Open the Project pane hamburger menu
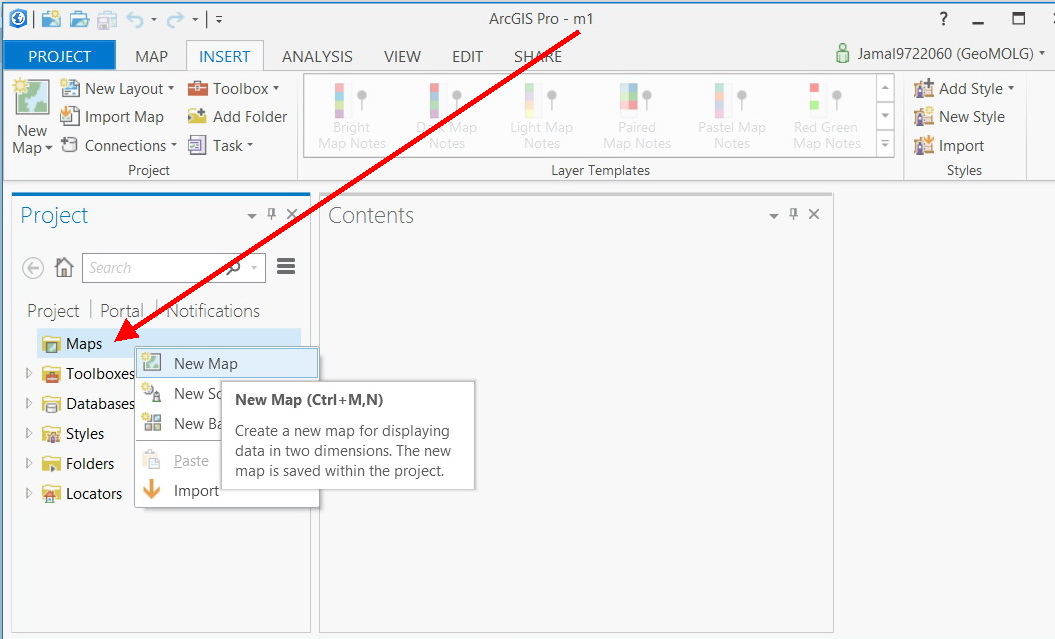This screenshot has width=1055, height=639. tap(286, 266)
